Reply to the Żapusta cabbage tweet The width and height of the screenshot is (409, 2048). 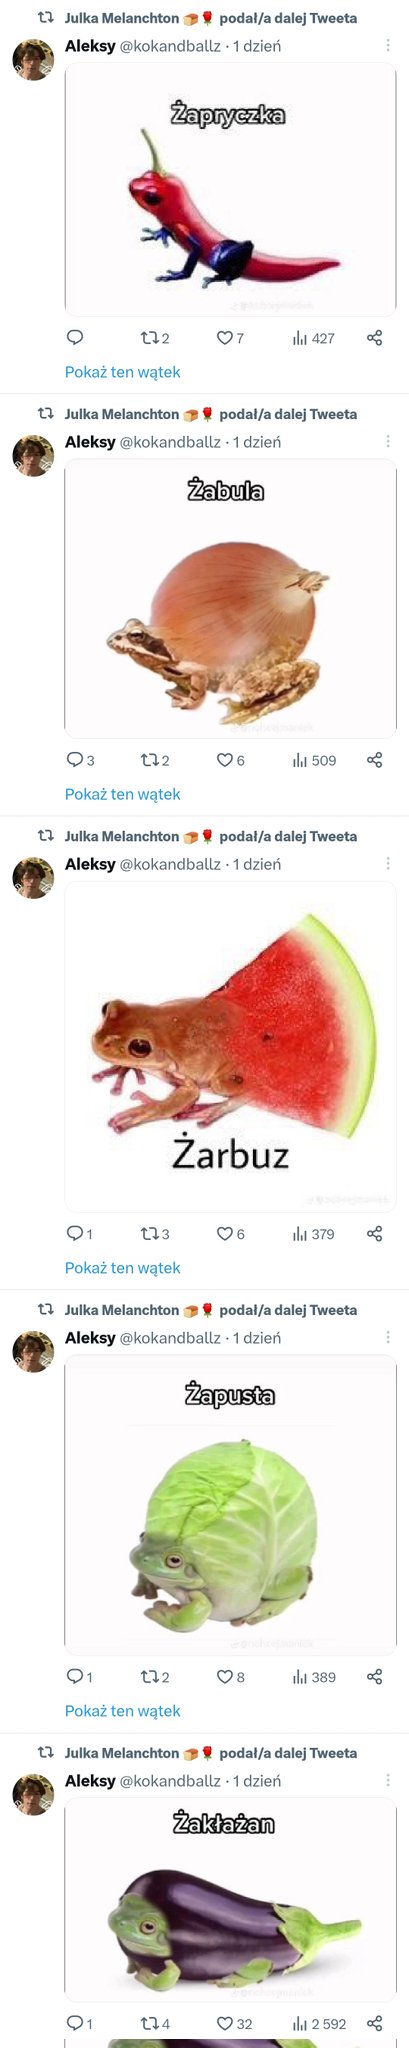point(79,1677)
